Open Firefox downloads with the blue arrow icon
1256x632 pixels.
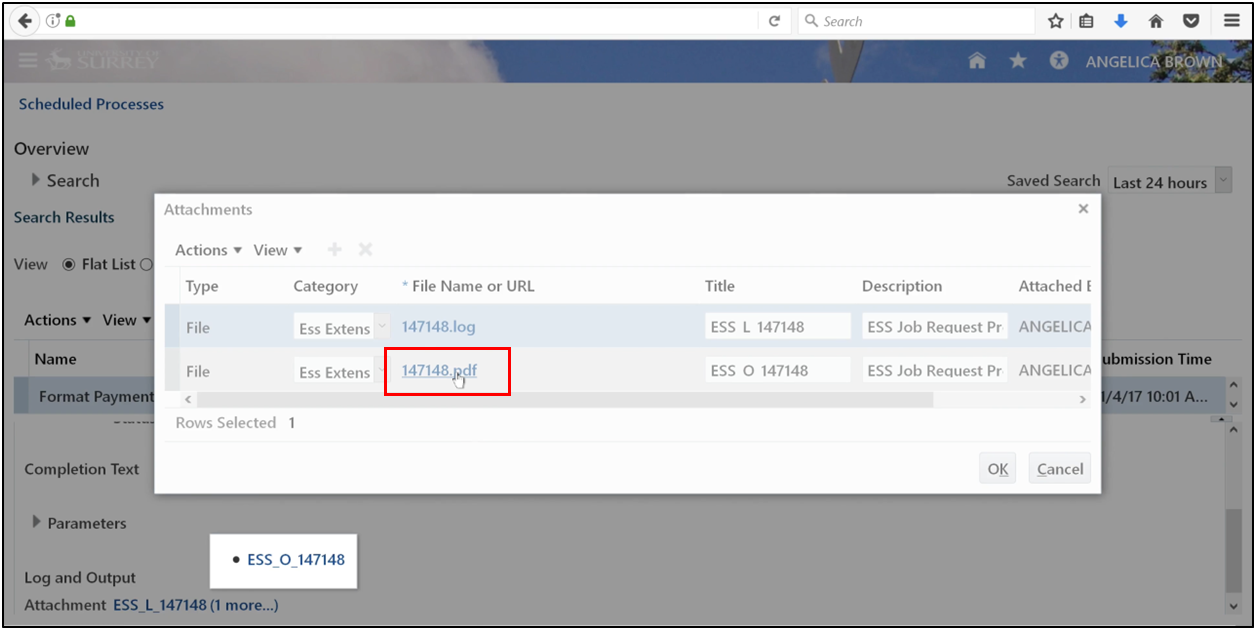[x=1121, y=20]
